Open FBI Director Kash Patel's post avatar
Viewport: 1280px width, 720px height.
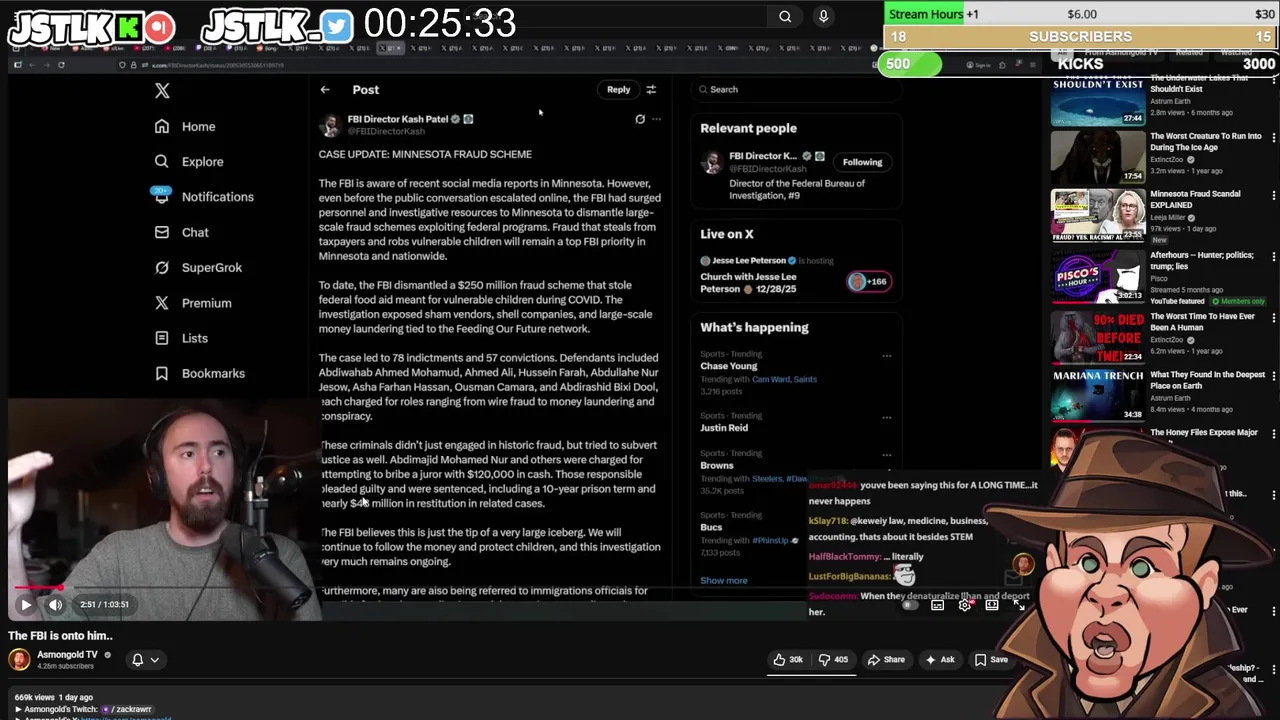(x=329, y=125)
